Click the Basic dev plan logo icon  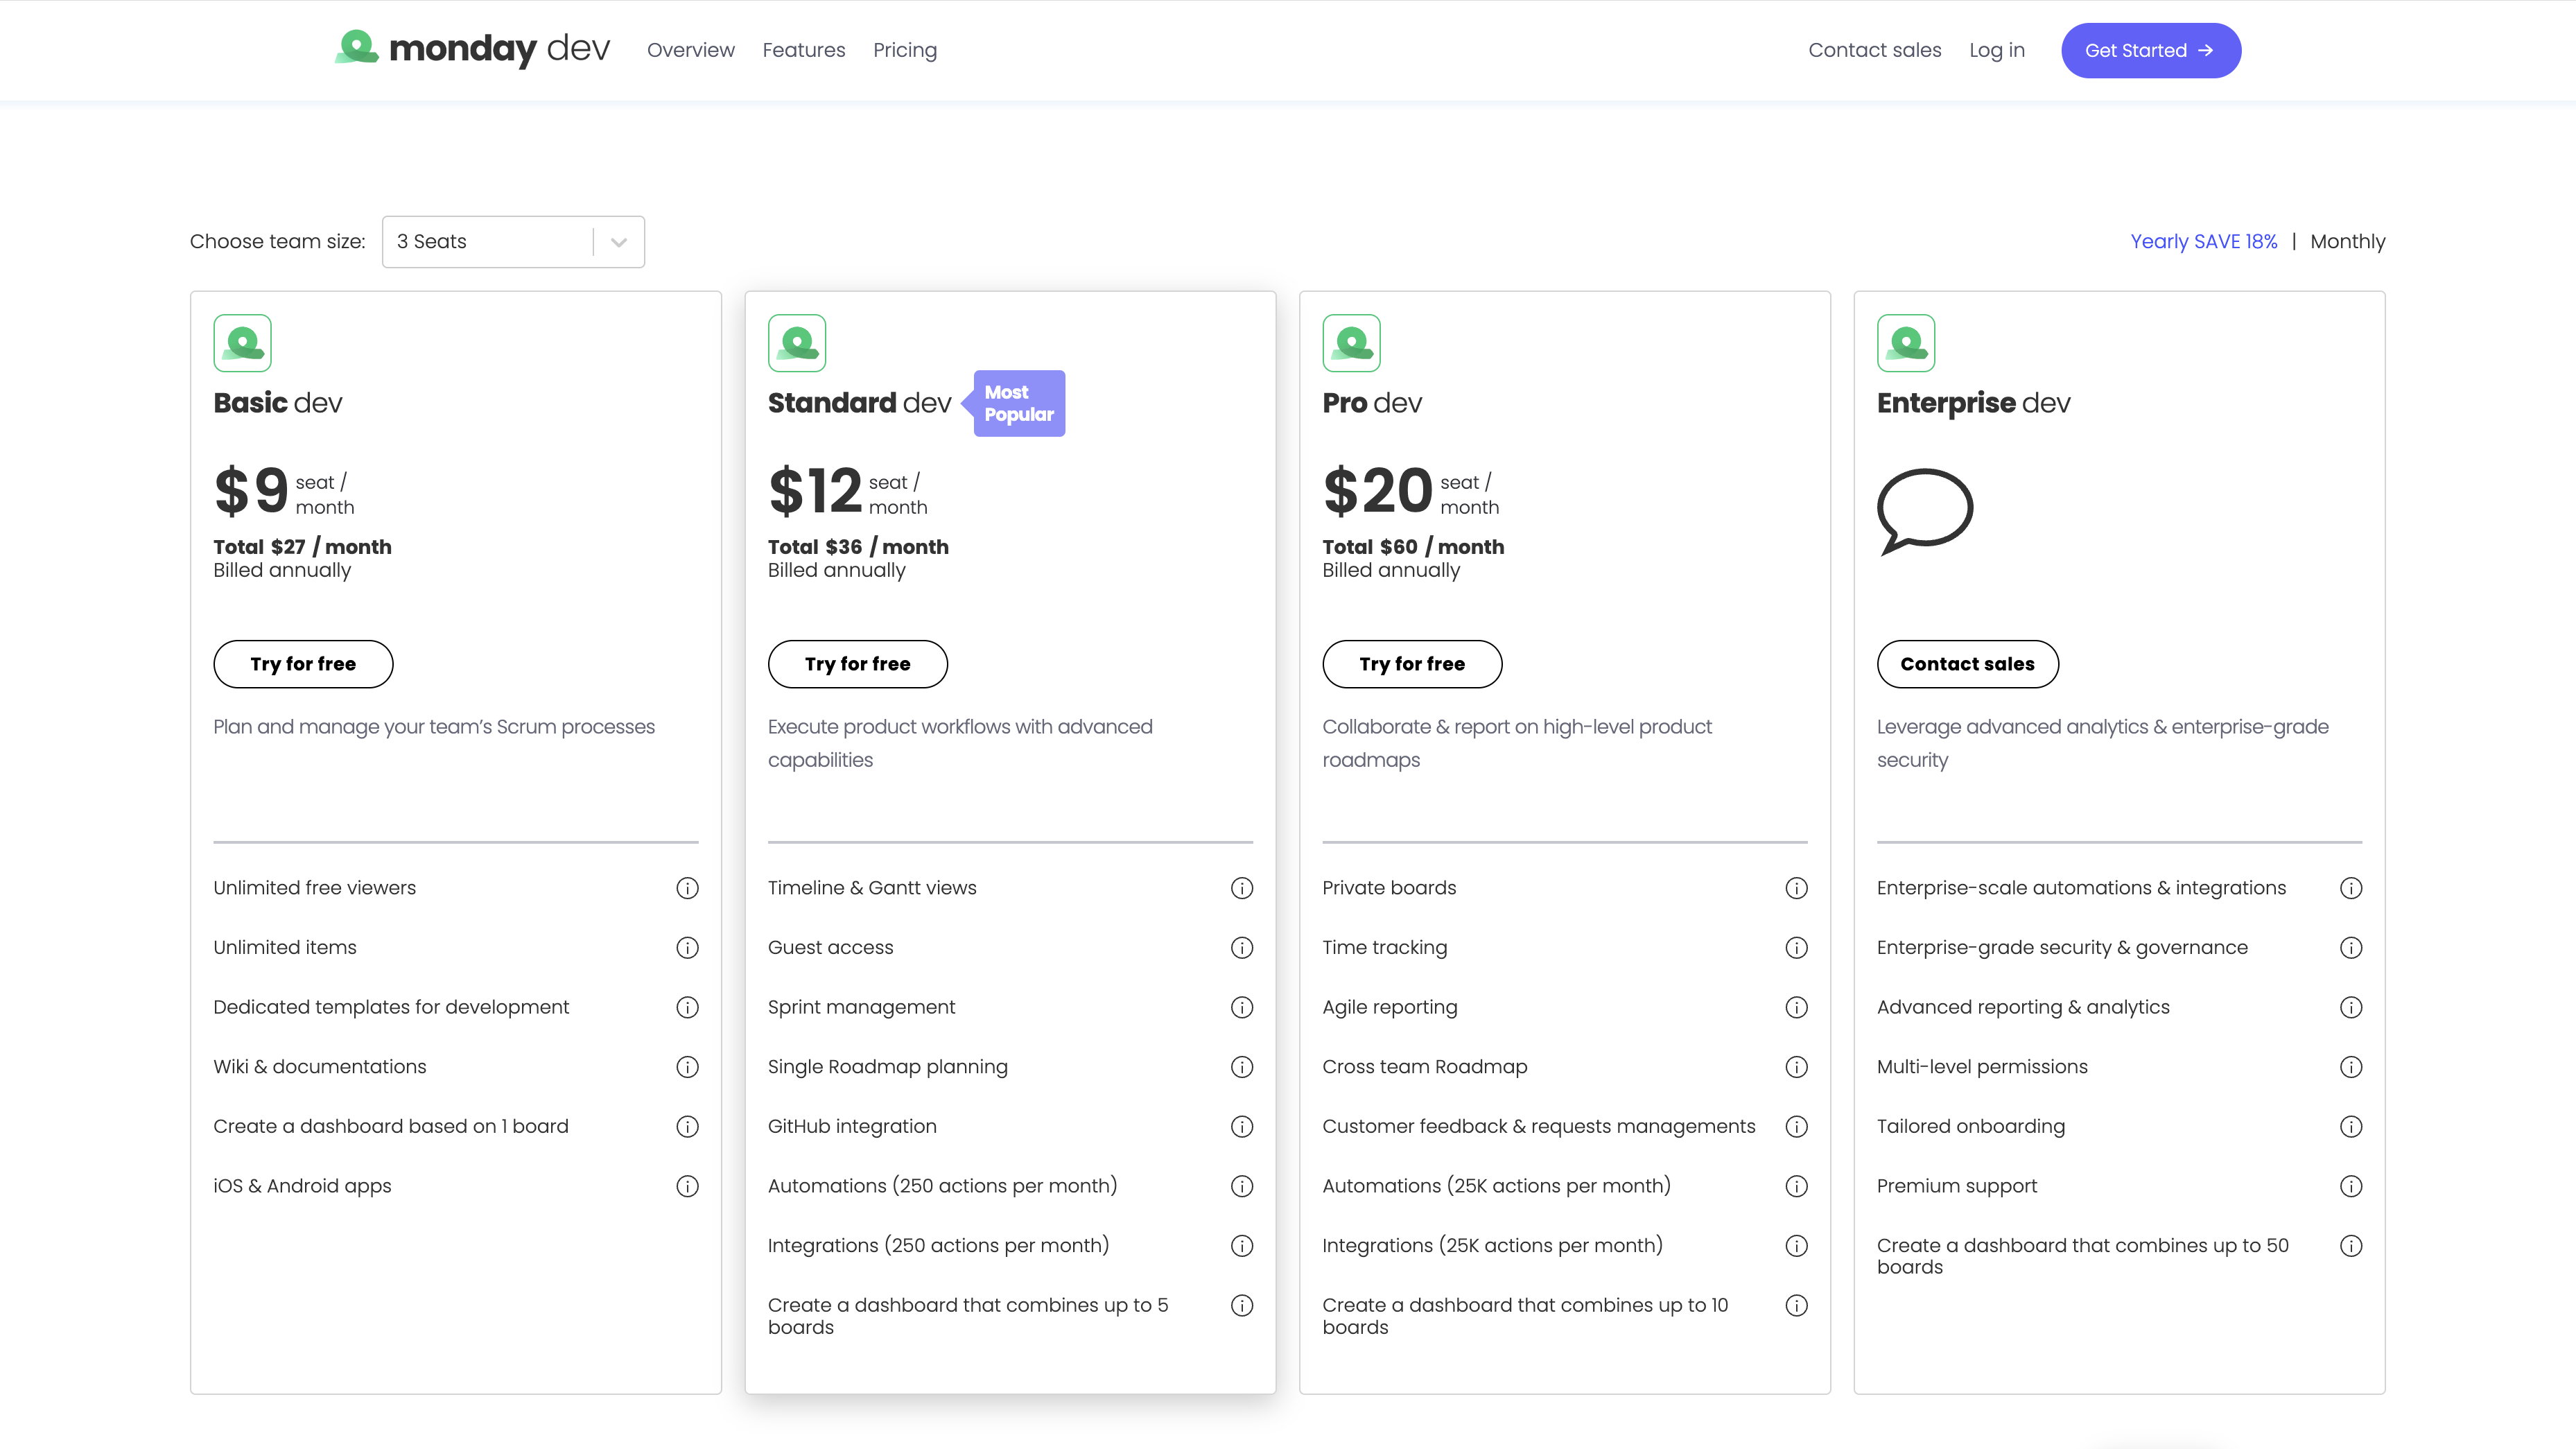tap(242, 343)
